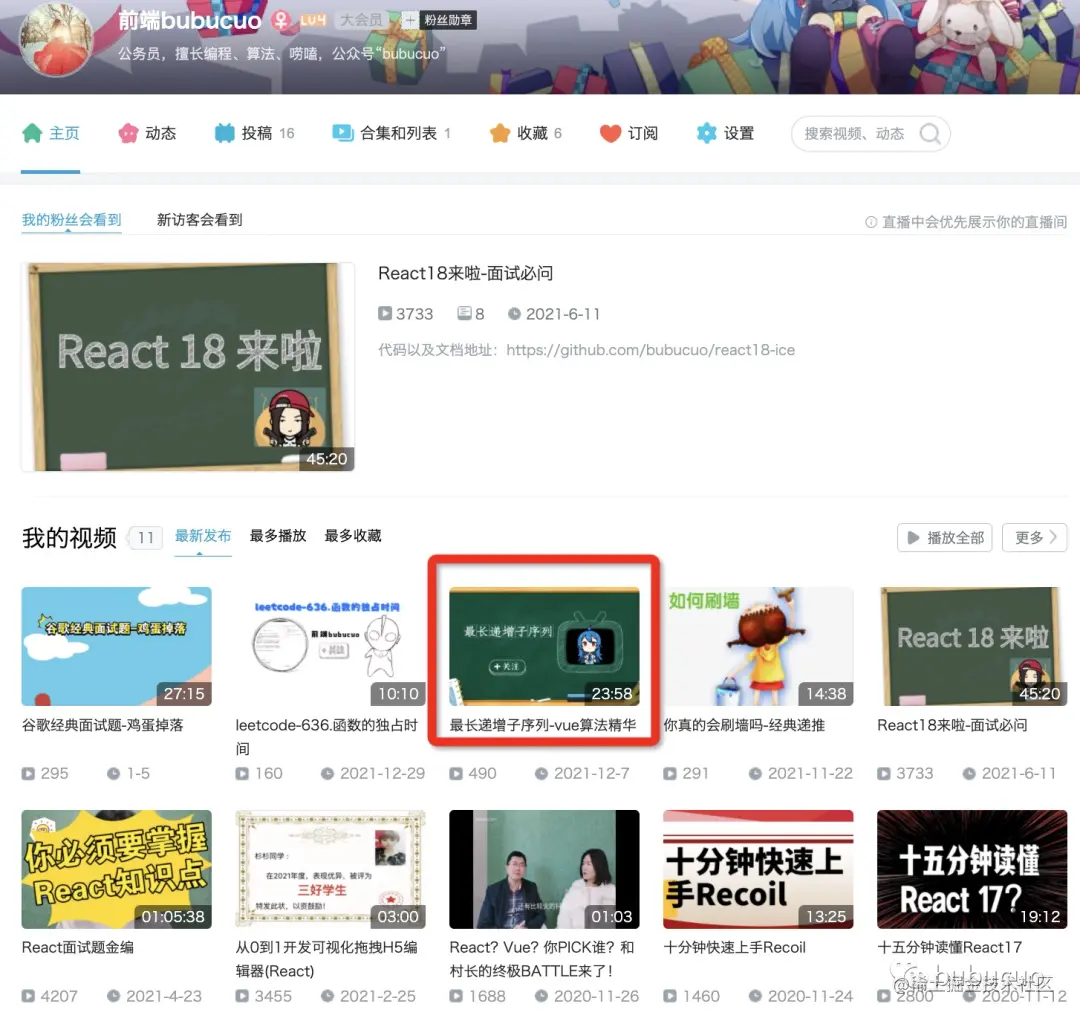The image size is (1080, 1021).
Task: Expand the 投稿 count indicator
Action: (285, 133)
